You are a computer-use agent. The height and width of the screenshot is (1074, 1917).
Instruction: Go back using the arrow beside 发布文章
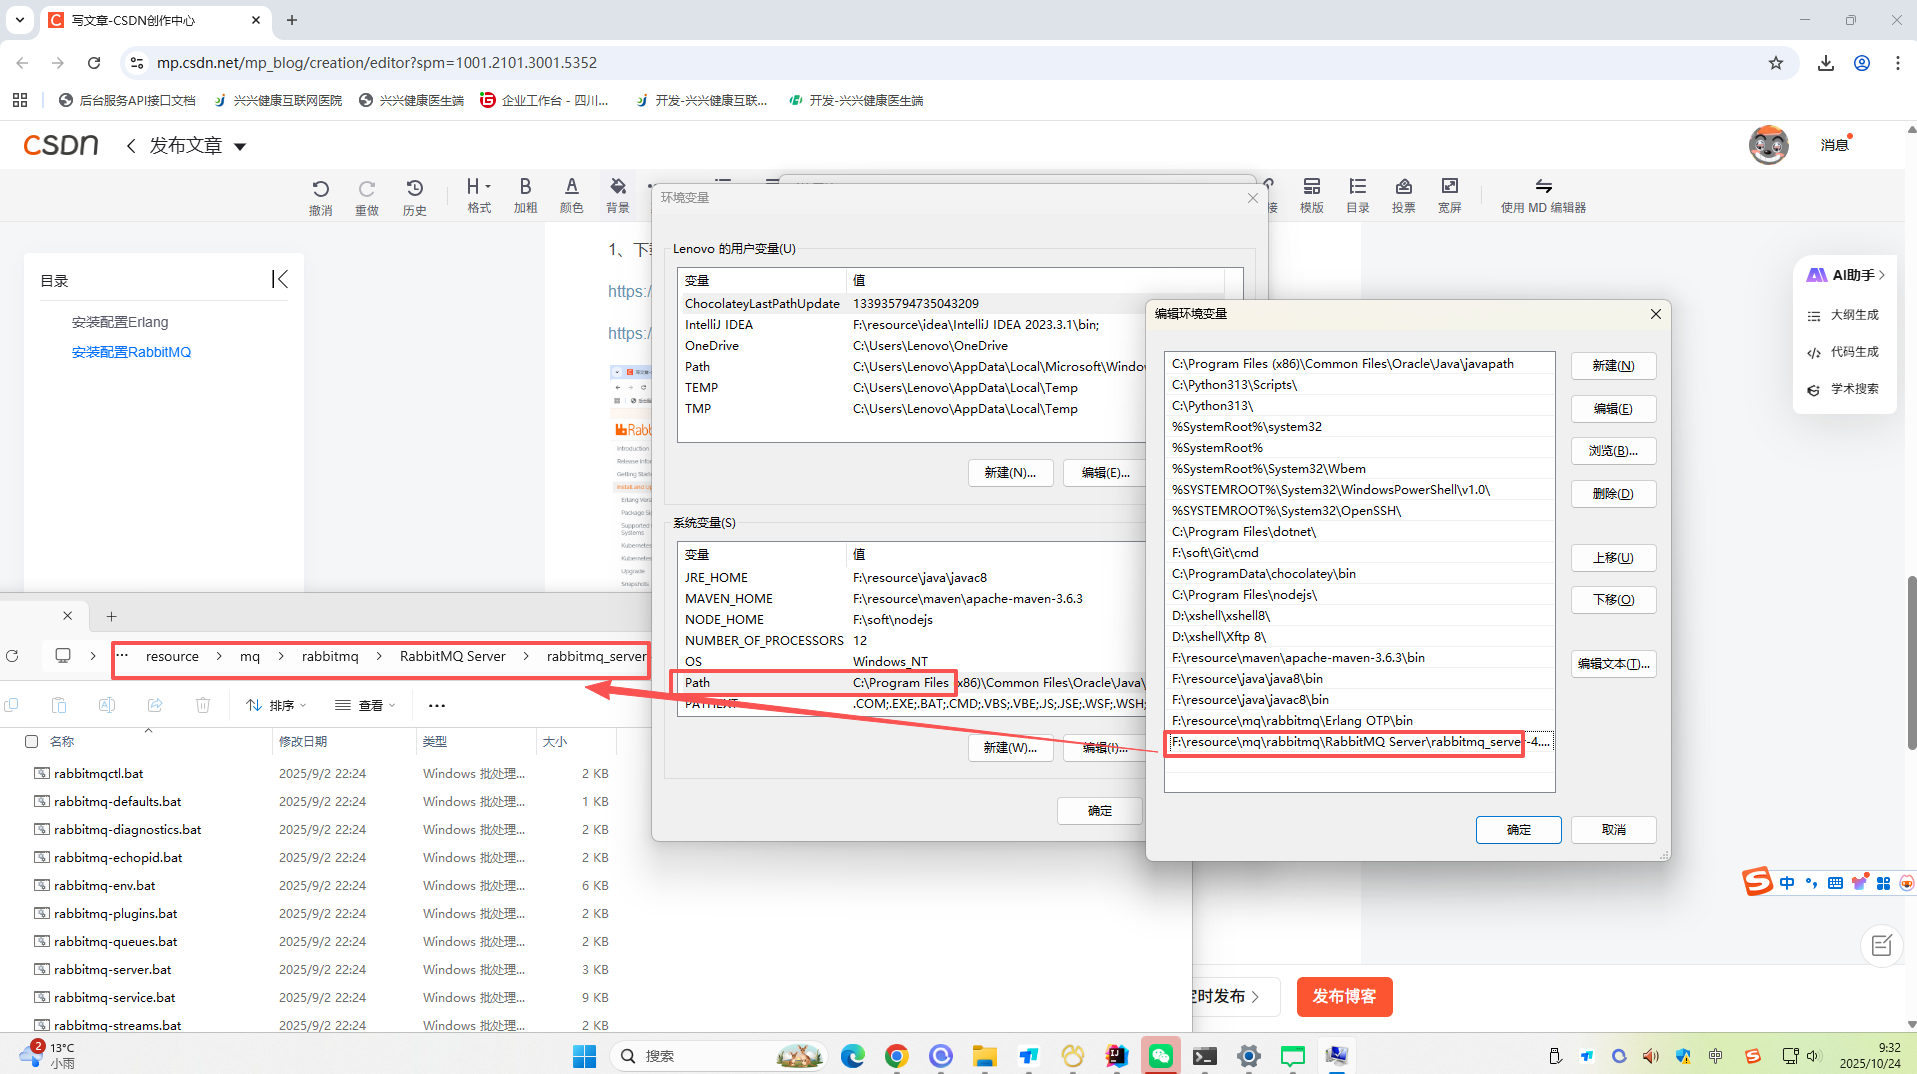[131, 146]
